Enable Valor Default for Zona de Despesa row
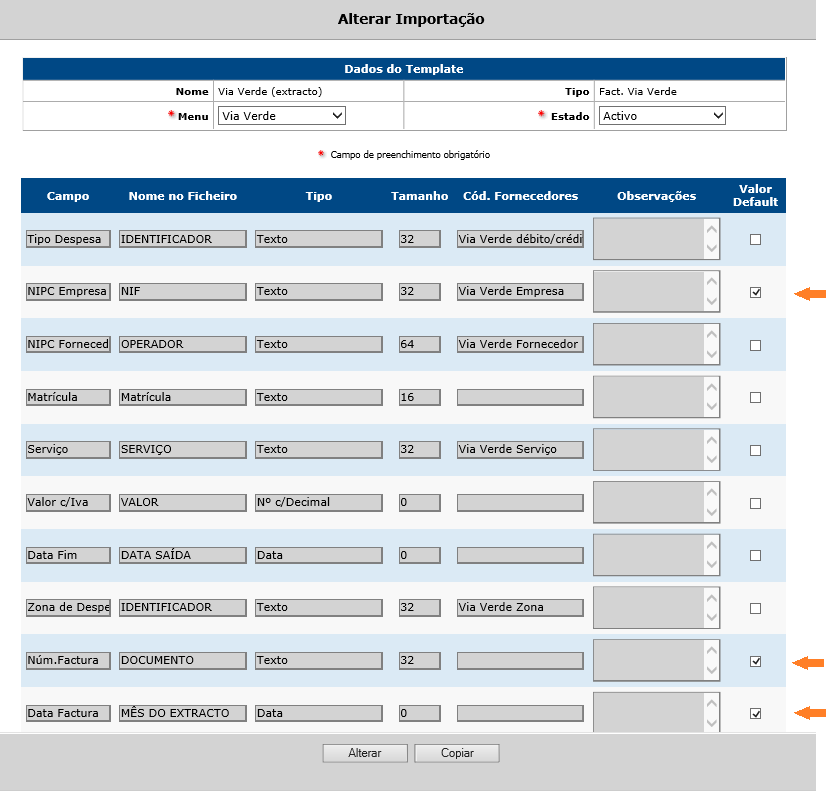Image resolution: width=832 pixels, height=792 pixels. pos(755,608)
